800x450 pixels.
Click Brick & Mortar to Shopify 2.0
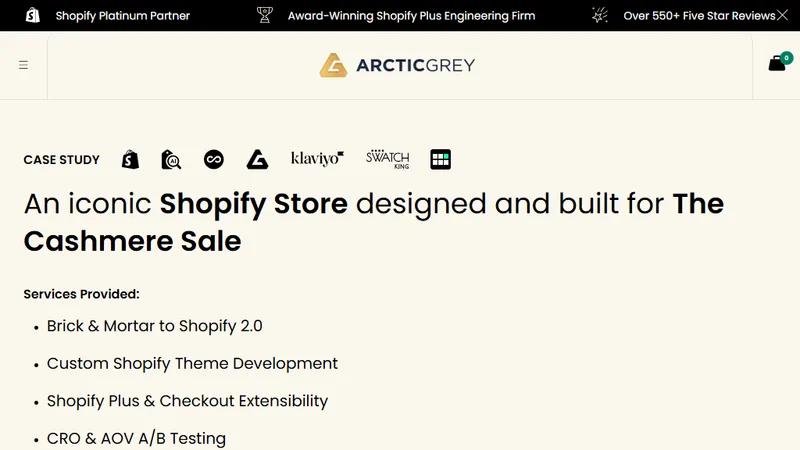(155, 326)
